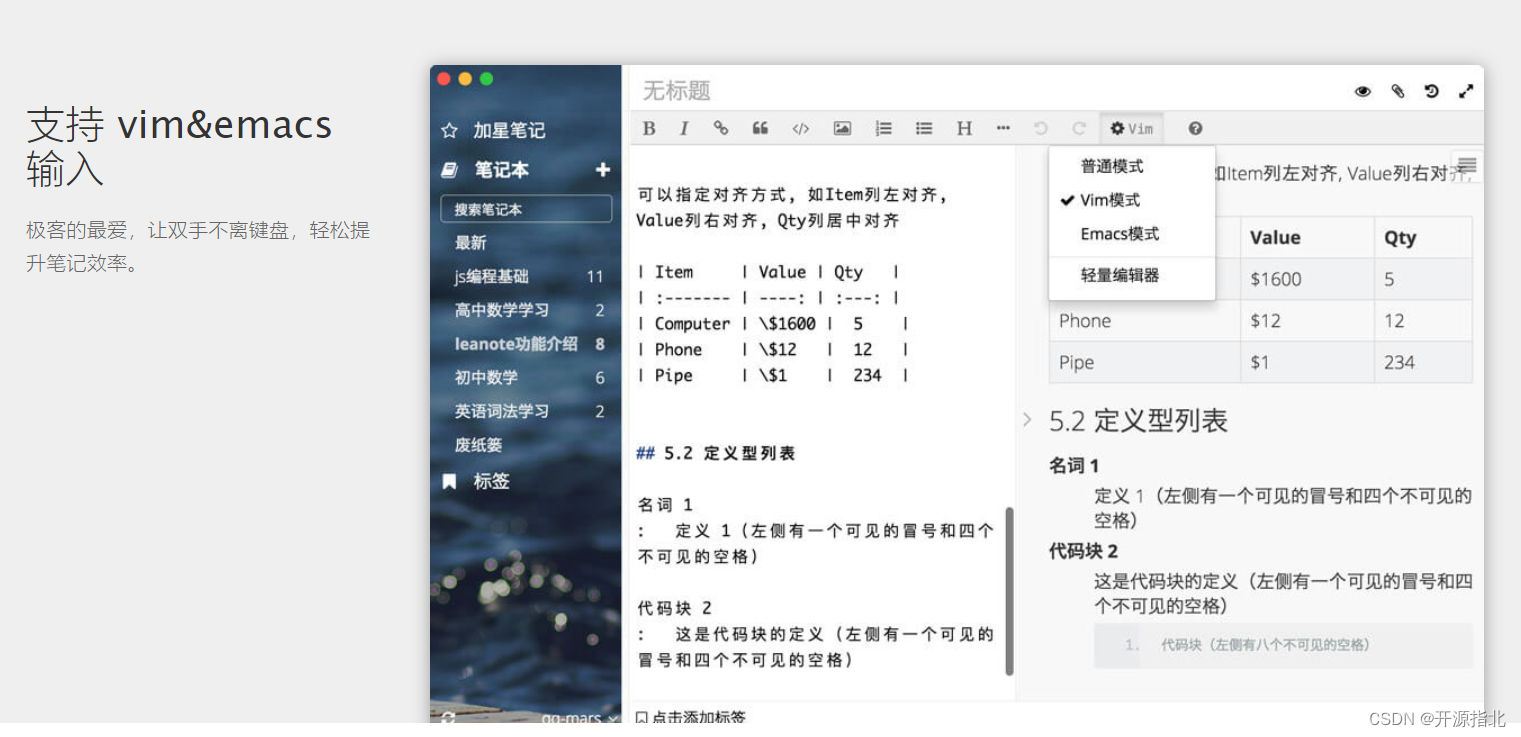Image resolution: width=1521 pixels, height=737 pixels.
Task: Apply a heading with the H icon
Action: (x=963, y=128)
